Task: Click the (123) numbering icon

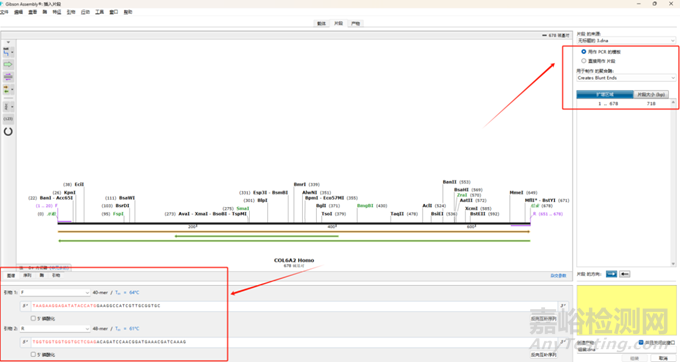Action: tap(8, 118)
